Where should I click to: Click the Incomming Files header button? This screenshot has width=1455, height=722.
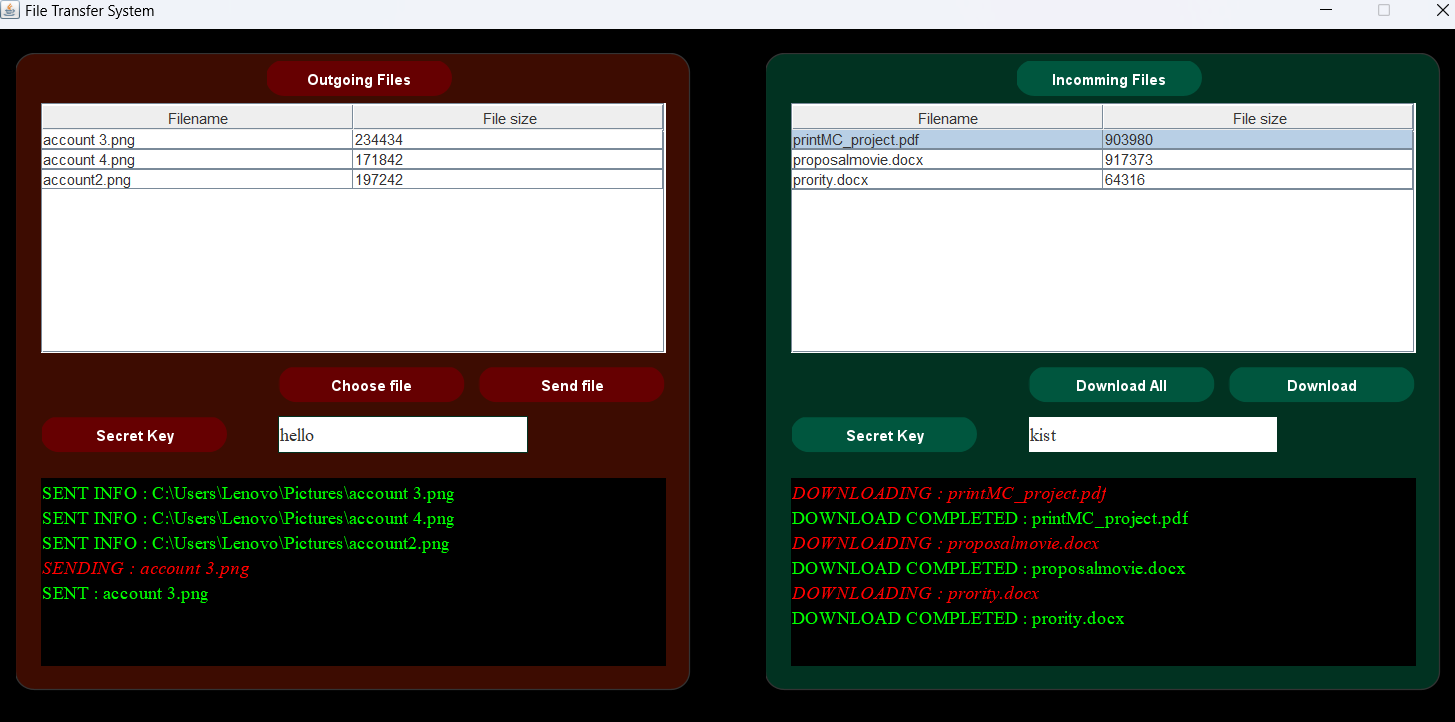coord(1109,79)
